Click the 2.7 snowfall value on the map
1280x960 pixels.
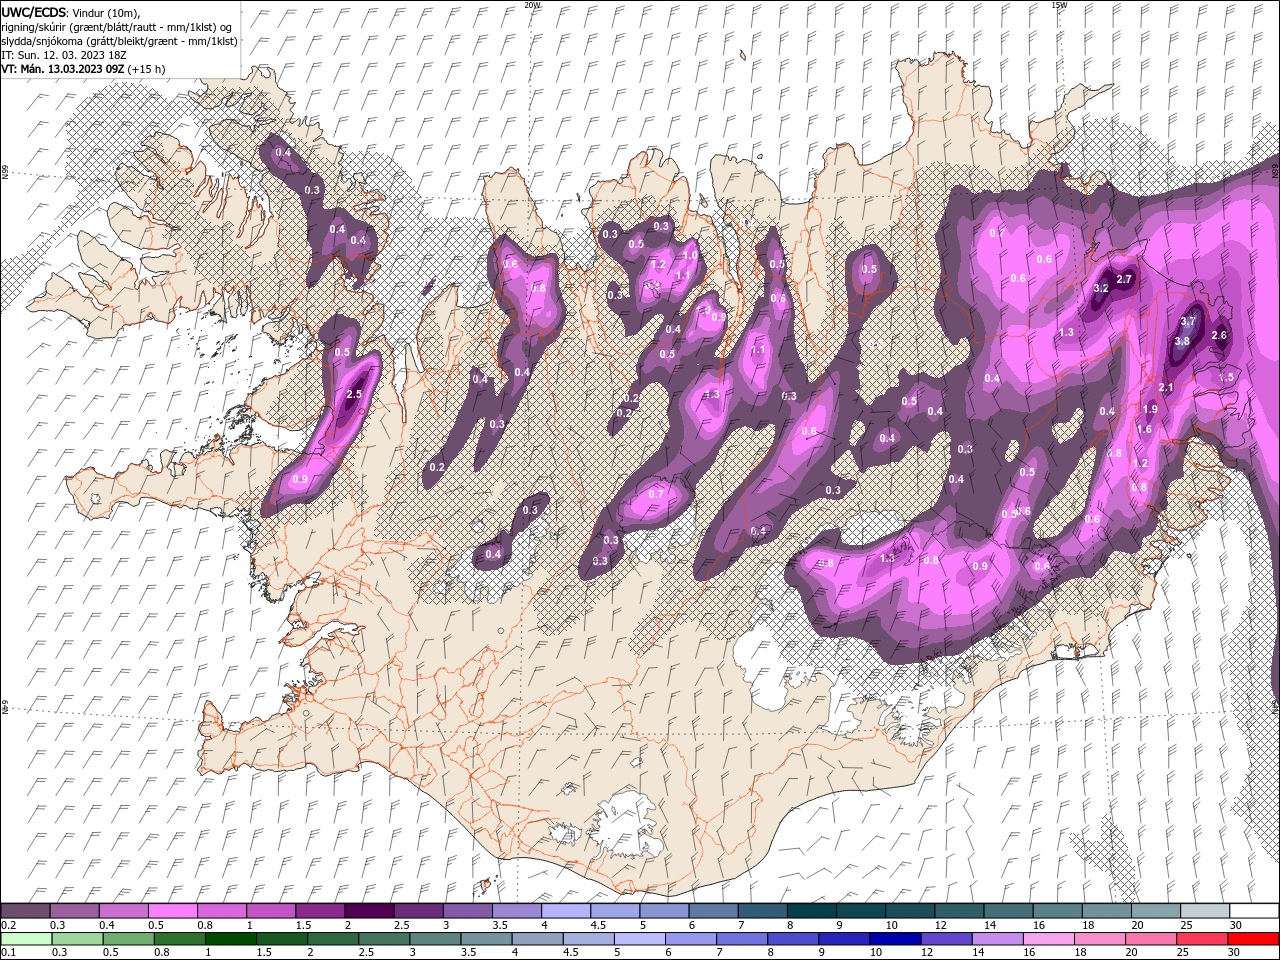pos(1124,279)
